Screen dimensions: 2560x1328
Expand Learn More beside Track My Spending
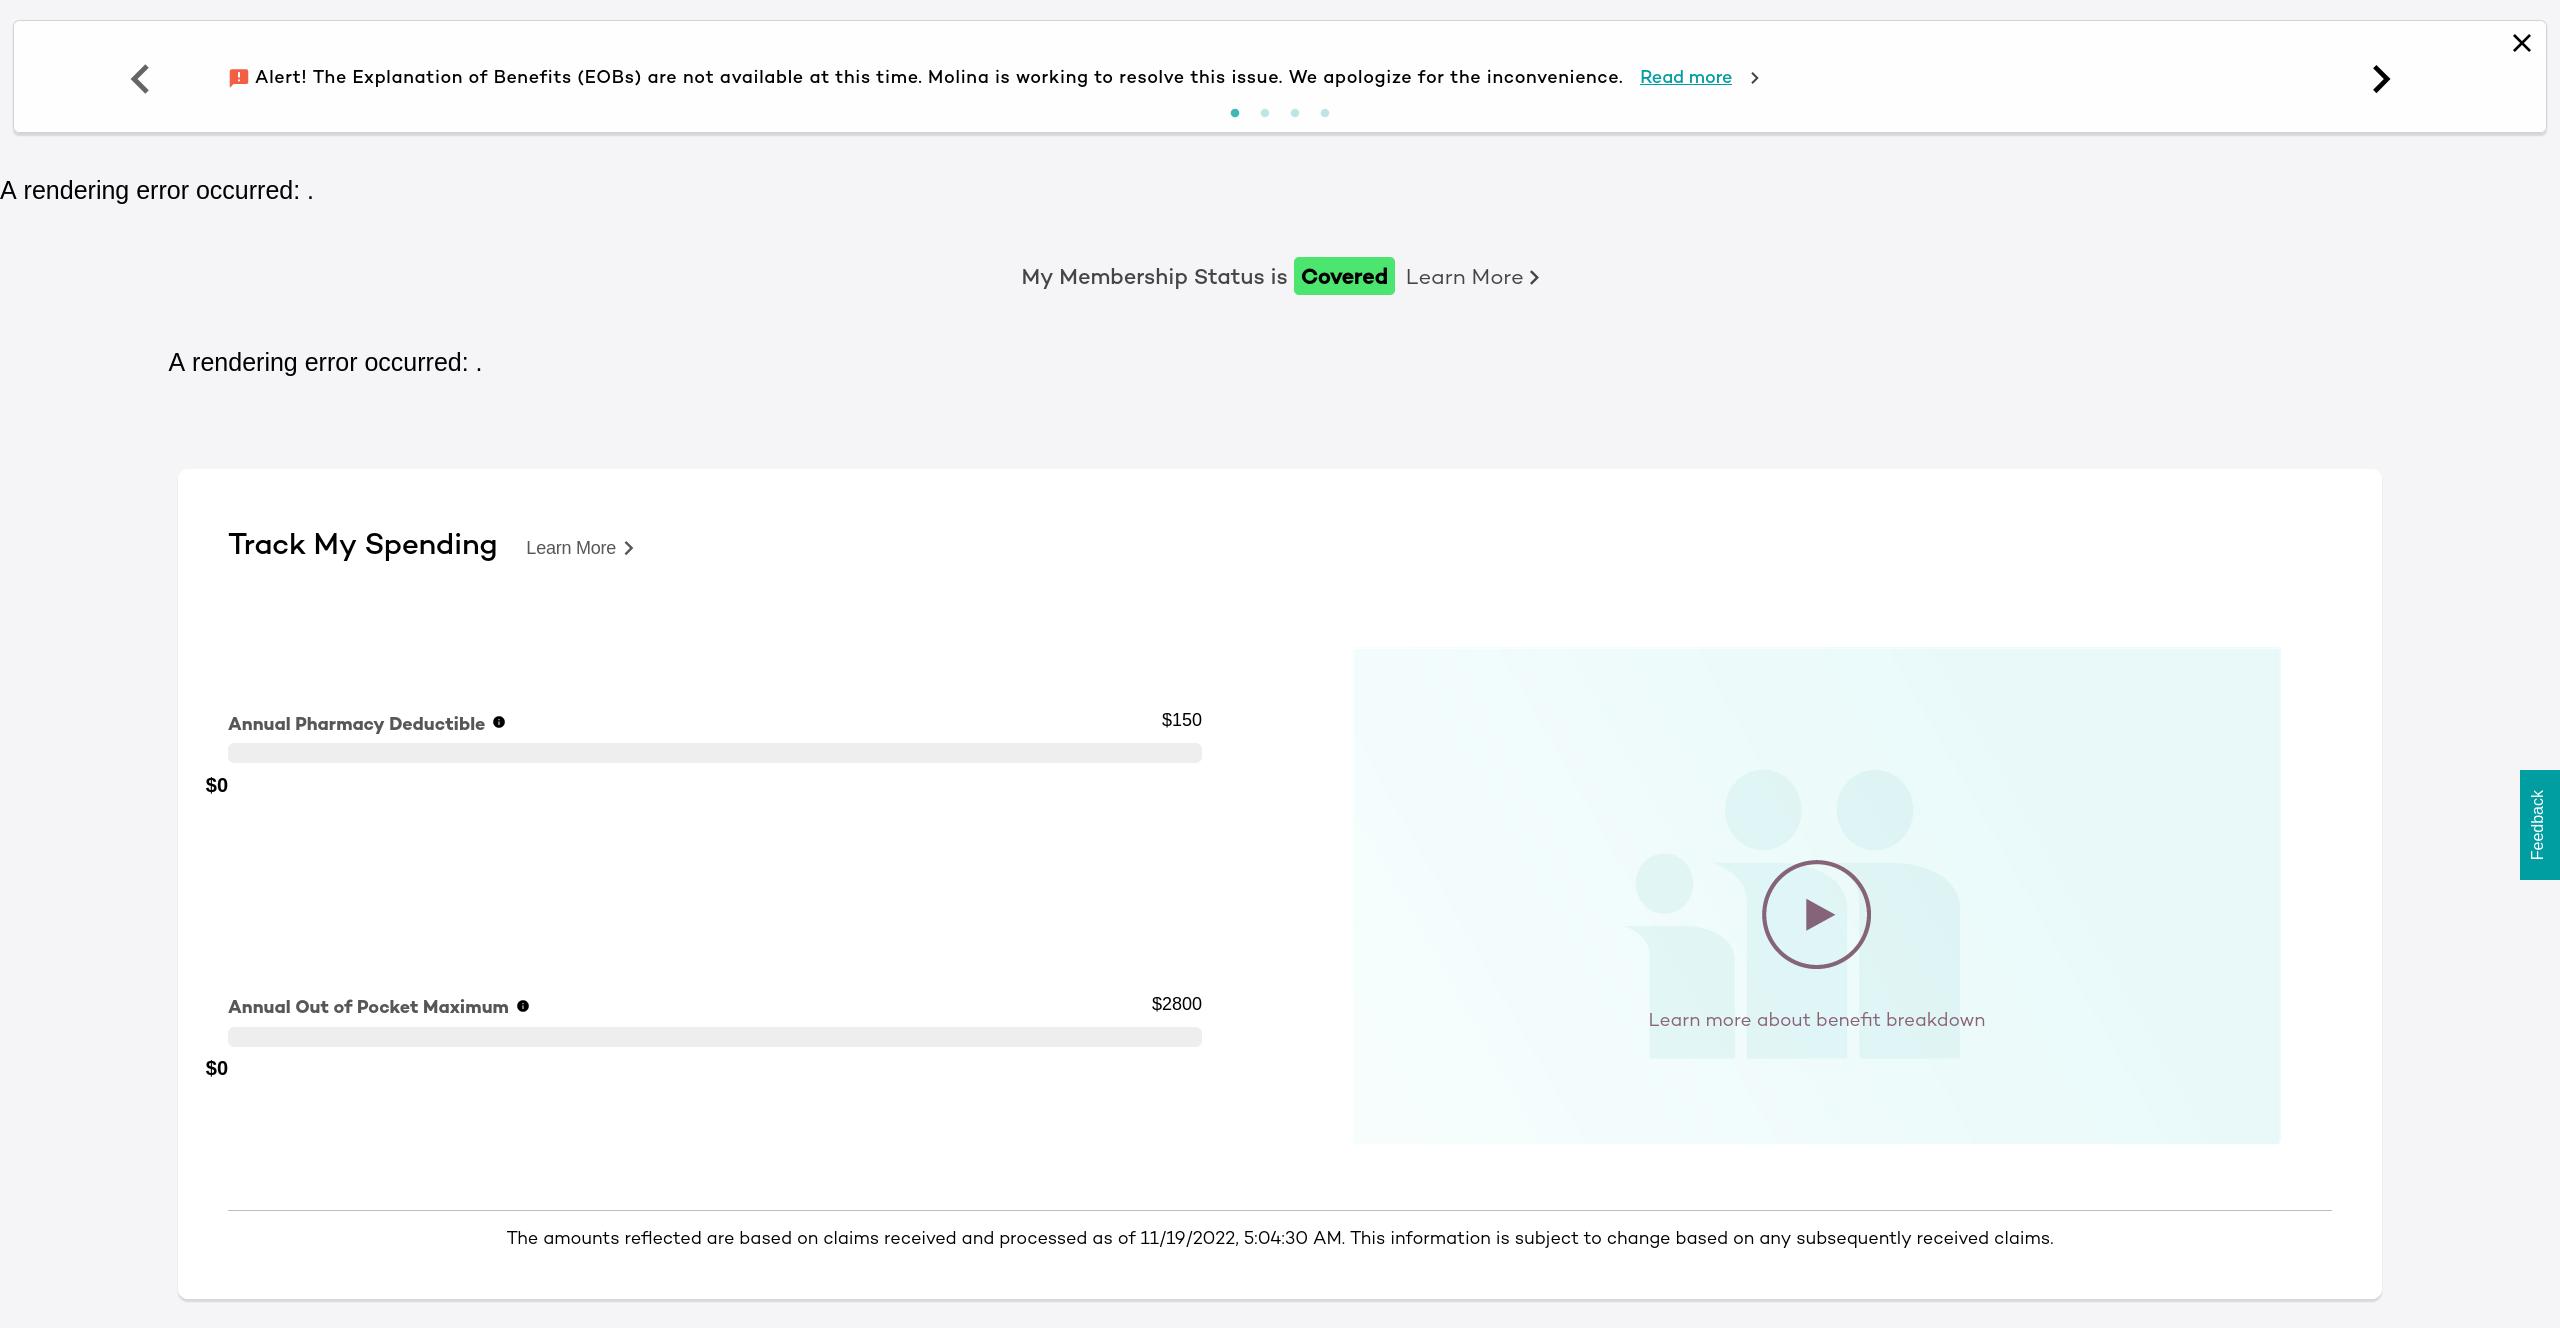(x=571, y=547)
